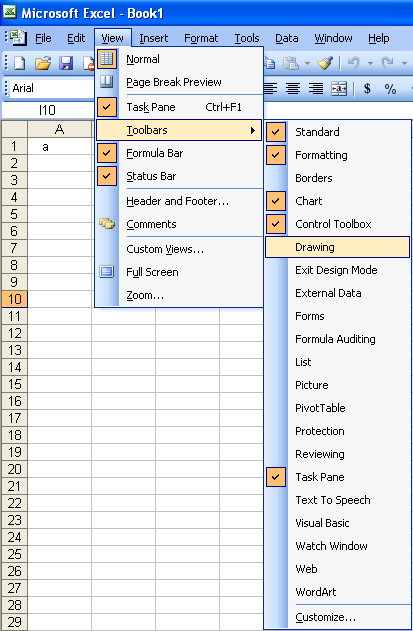The height and width of the screenshot is (631, 413).
Task: Click the Full Screen icon
Action: click(107, 272)
